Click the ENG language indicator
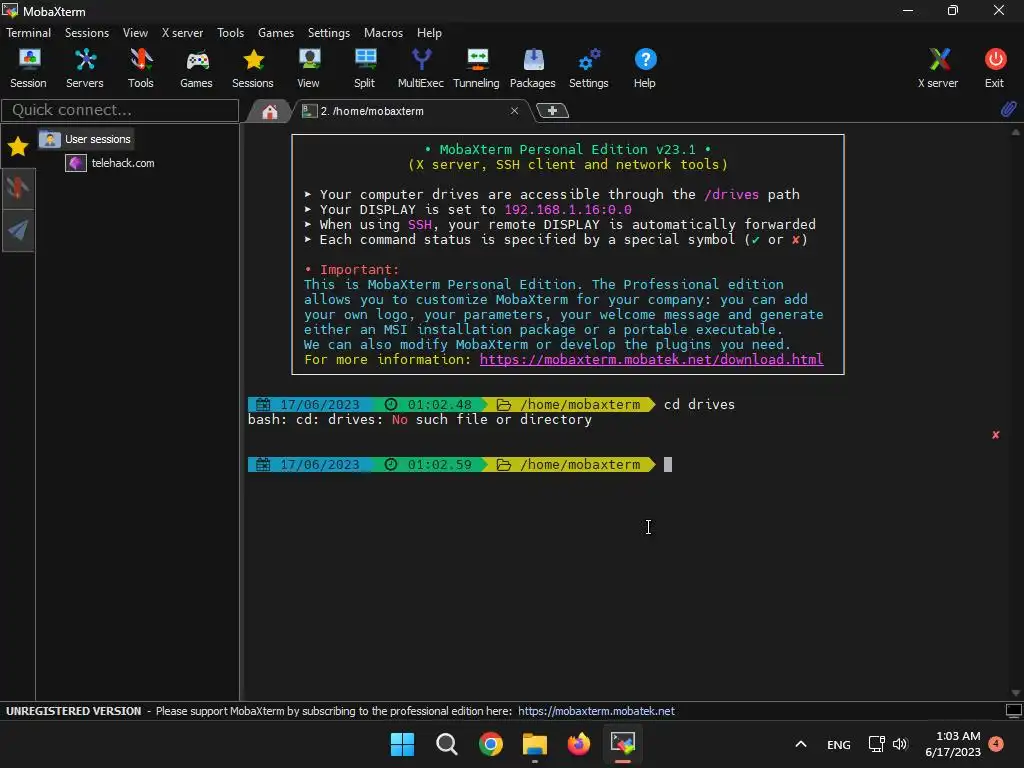This screenshot has height=768, width=1024. pos(839,744)
